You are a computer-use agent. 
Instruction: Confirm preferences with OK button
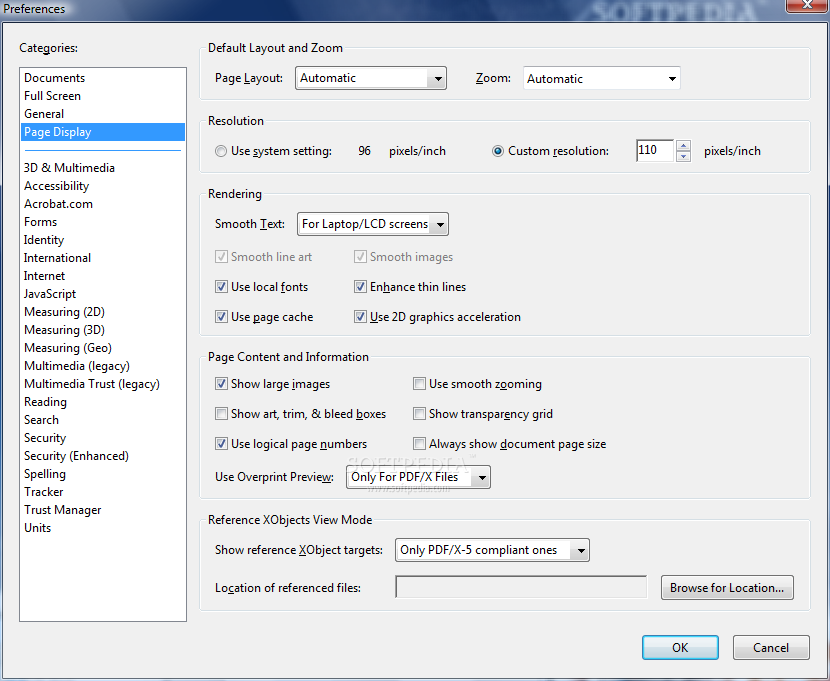tap(680, 648)
